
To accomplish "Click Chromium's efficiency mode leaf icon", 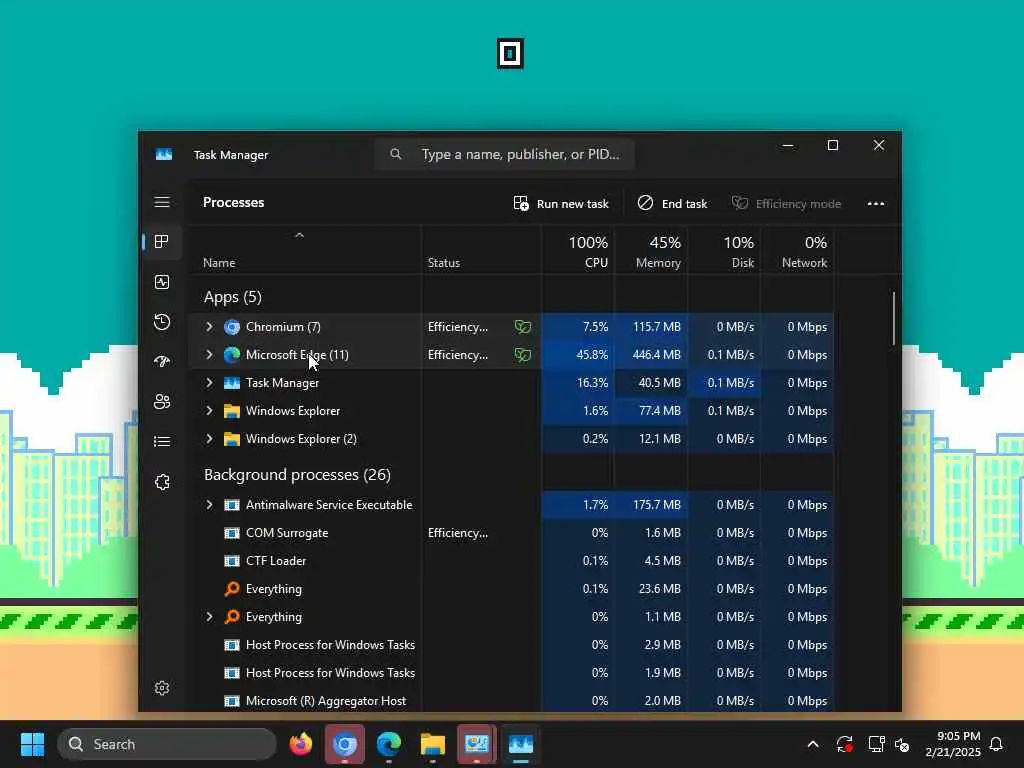I will click(x=522, y=327).
